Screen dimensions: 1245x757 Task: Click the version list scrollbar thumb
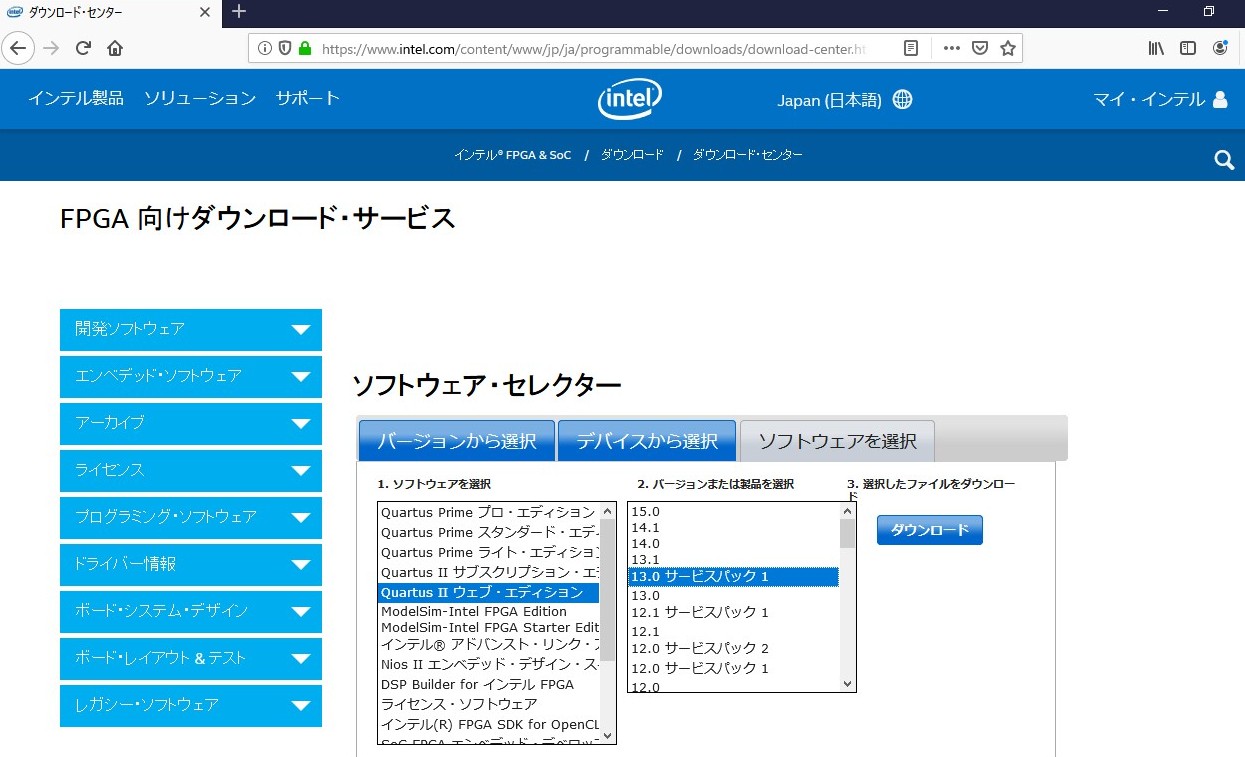(847, 533)
